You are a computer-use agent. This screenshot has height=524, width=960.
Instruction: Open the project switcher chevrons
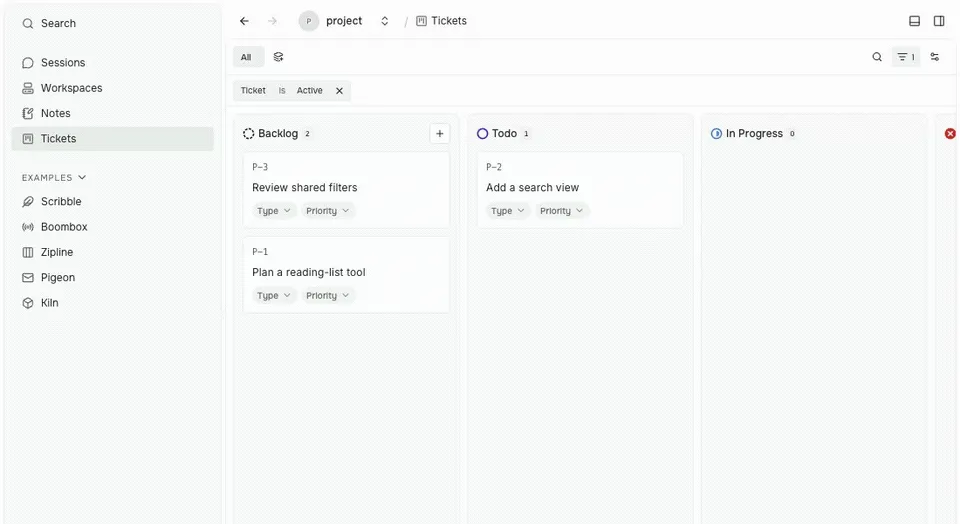(x=384, y=21)
